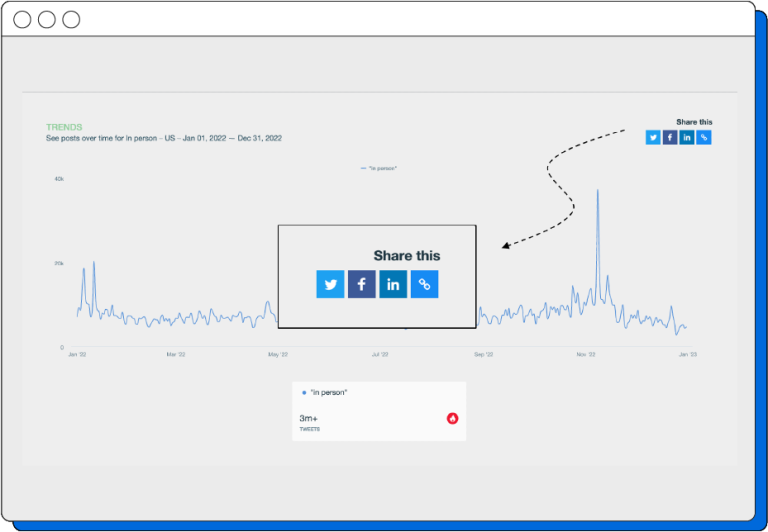Image resolution: width=768 pixels, height=532 pixels.
Task: Share to LinkedIn using the small top-right icon
Action: pos(687,137)
